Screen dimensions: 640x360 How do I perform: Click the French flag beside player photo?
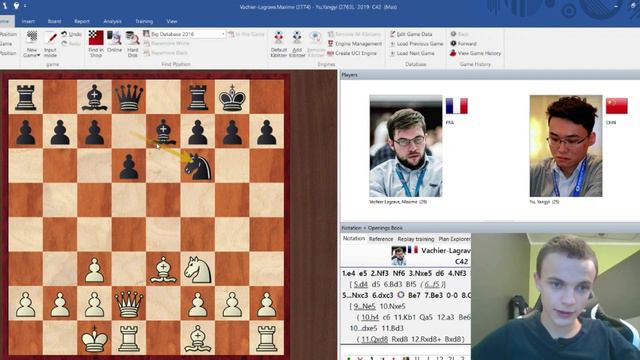tap(456, 106)
